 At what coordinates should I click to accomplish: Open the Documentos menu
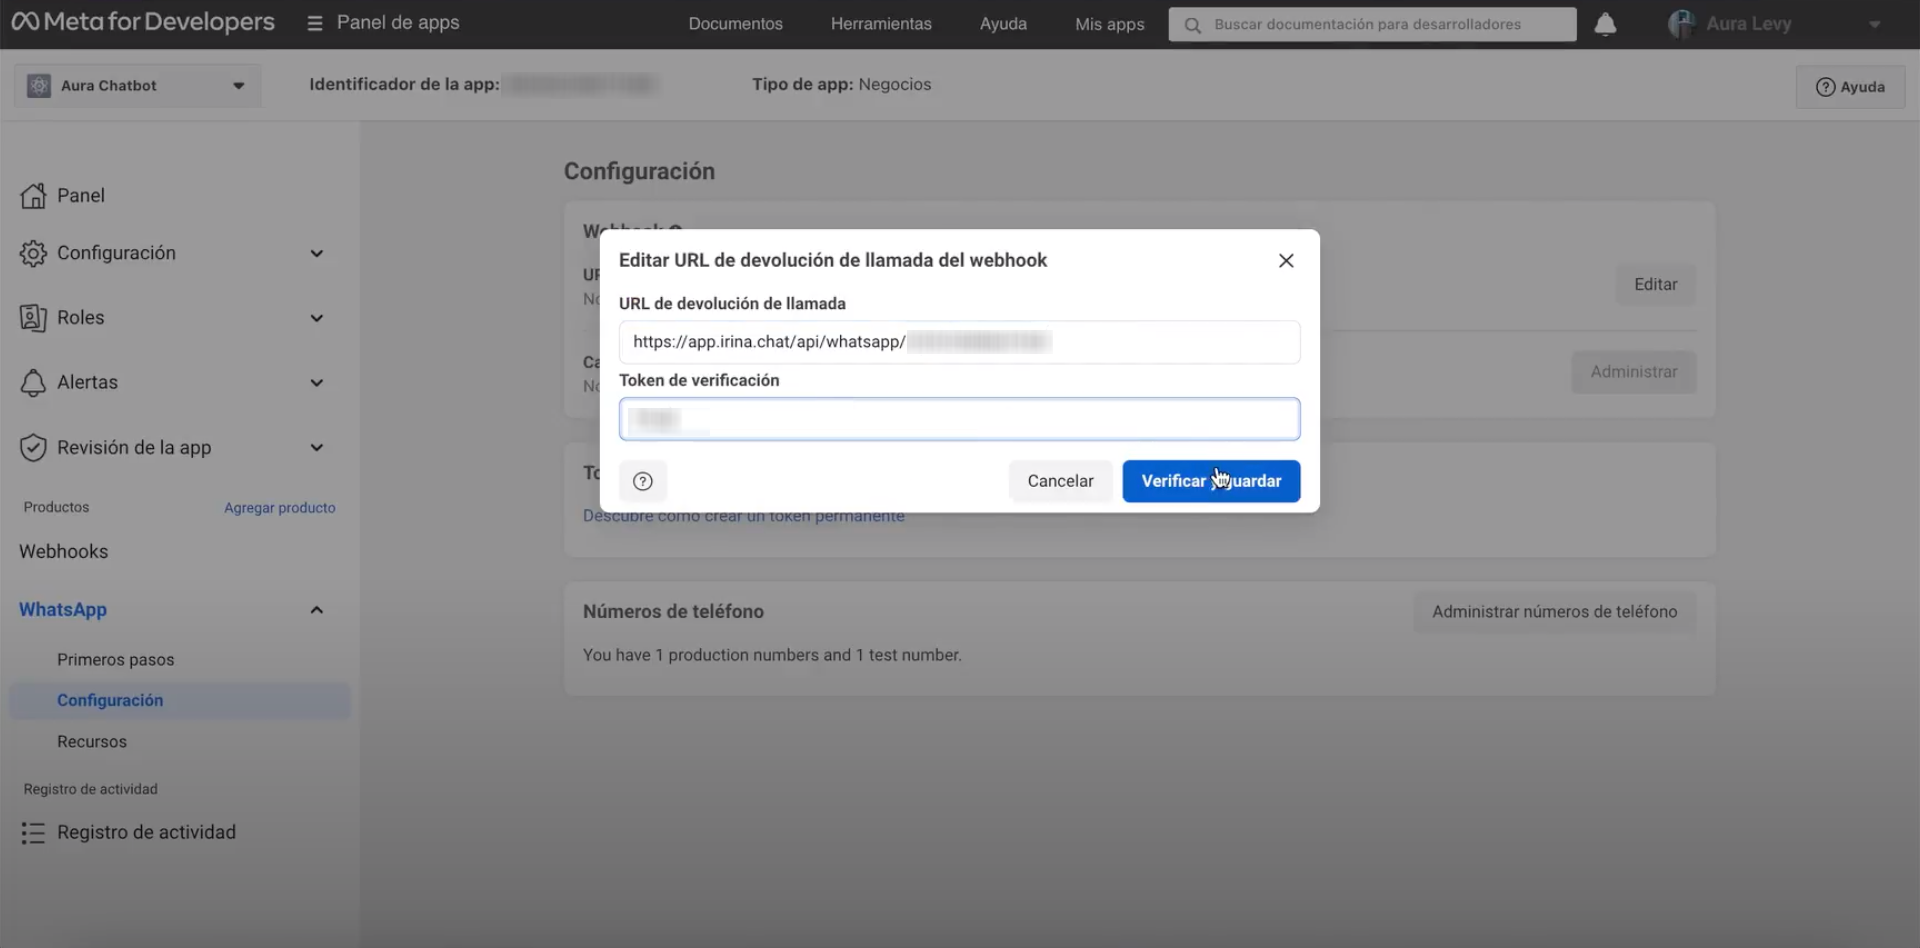click(735, 24)
